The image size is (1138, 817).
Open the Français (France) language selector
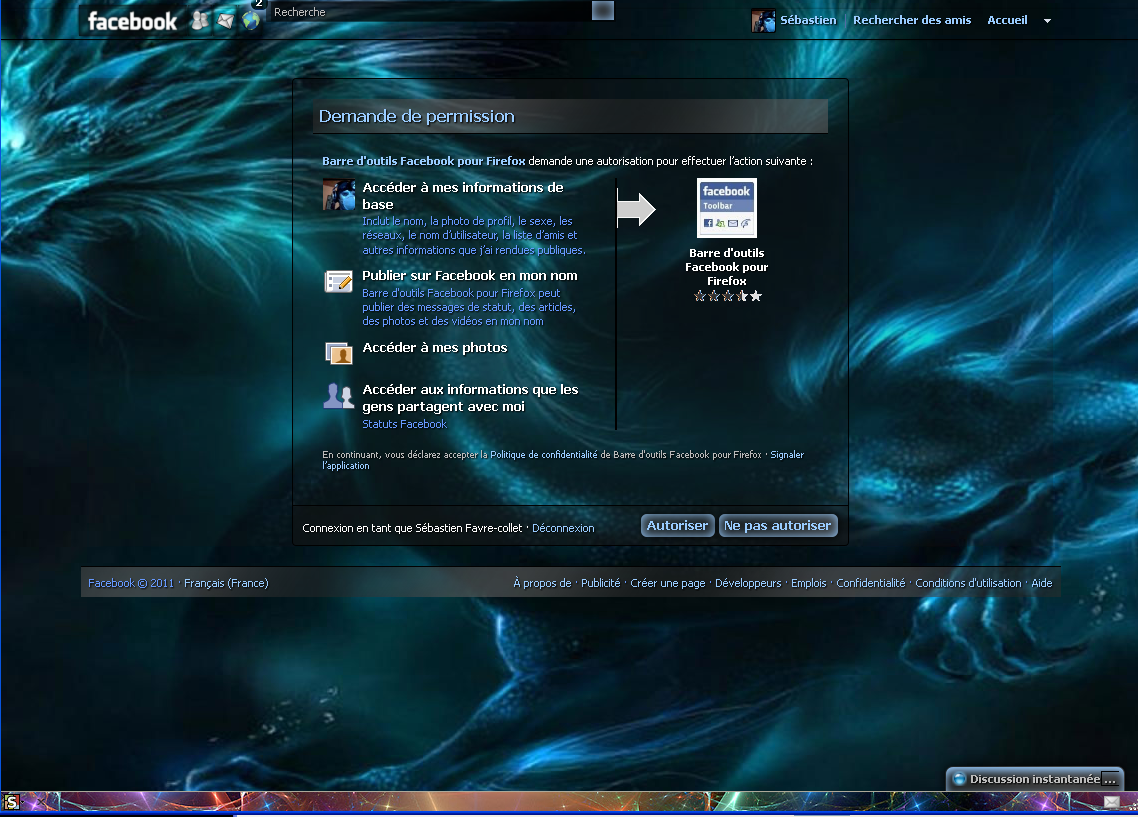(x=226, y=583)
